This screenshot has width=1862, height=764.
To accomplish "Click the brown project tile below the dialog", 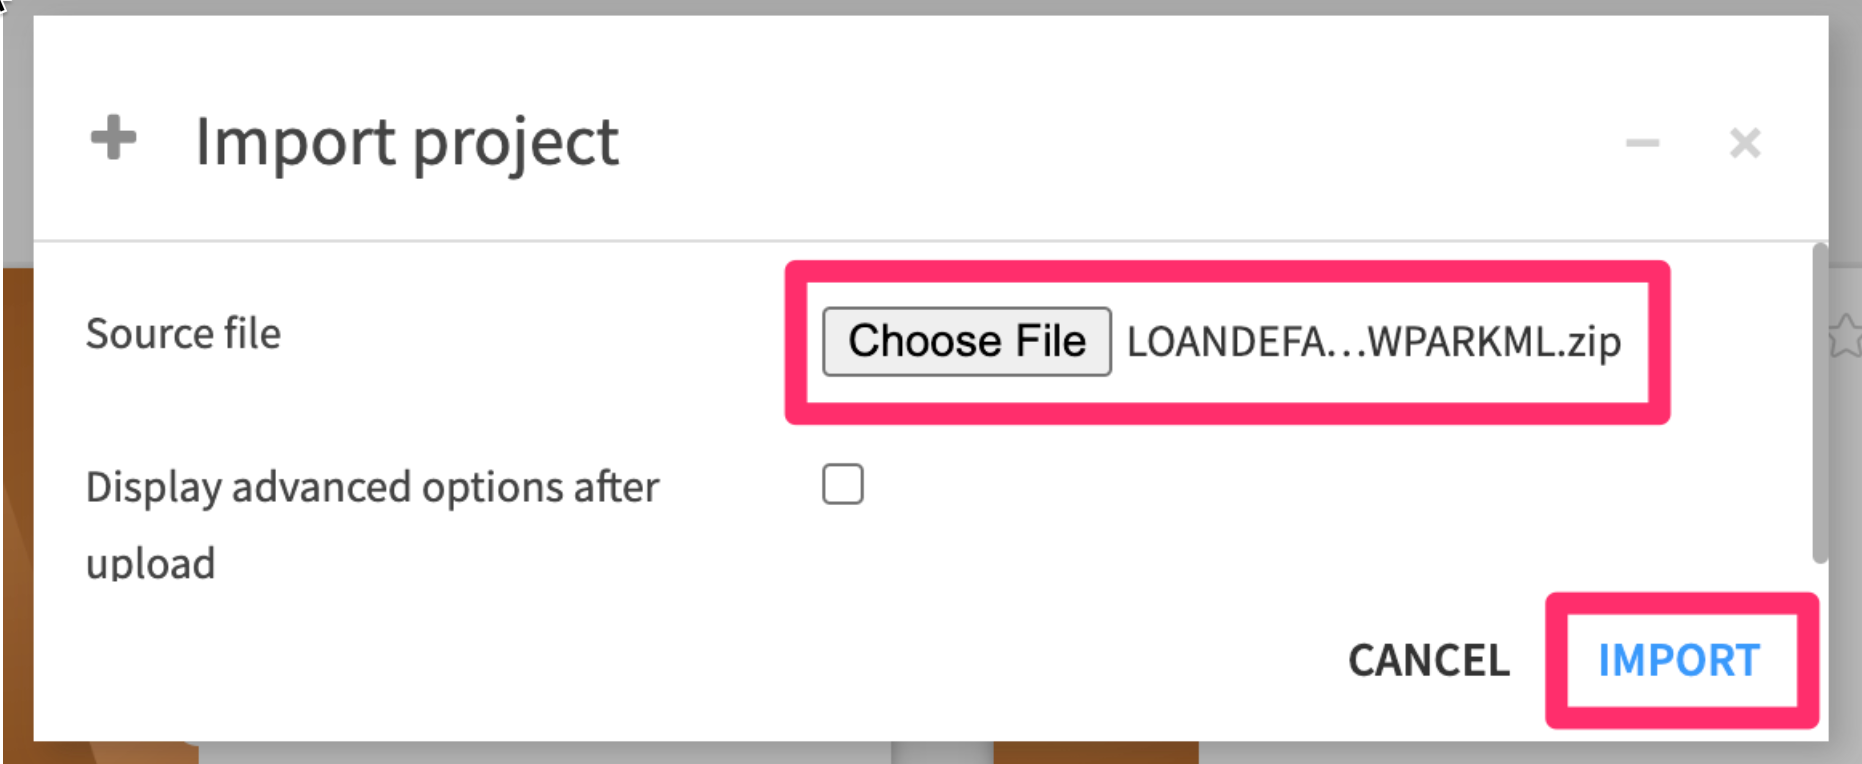I will coord(1095,752).
